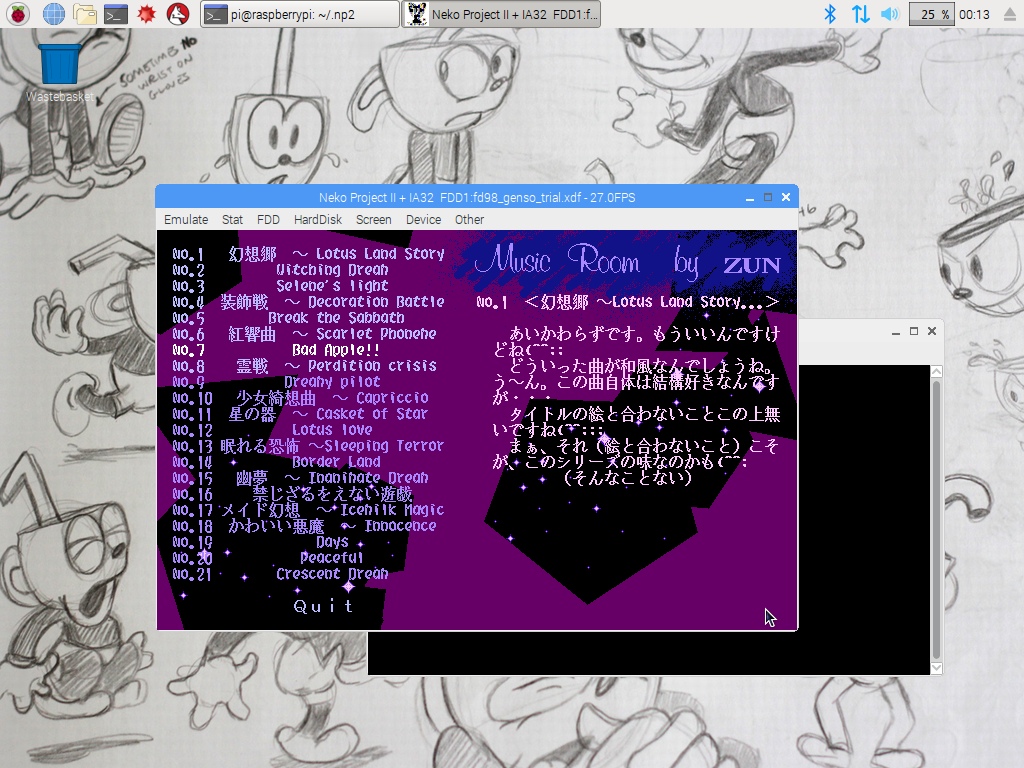The width and height of the screenshot is (1024, 768).
Task: Click the Neko Project II title bar
Action: (477, 197)
